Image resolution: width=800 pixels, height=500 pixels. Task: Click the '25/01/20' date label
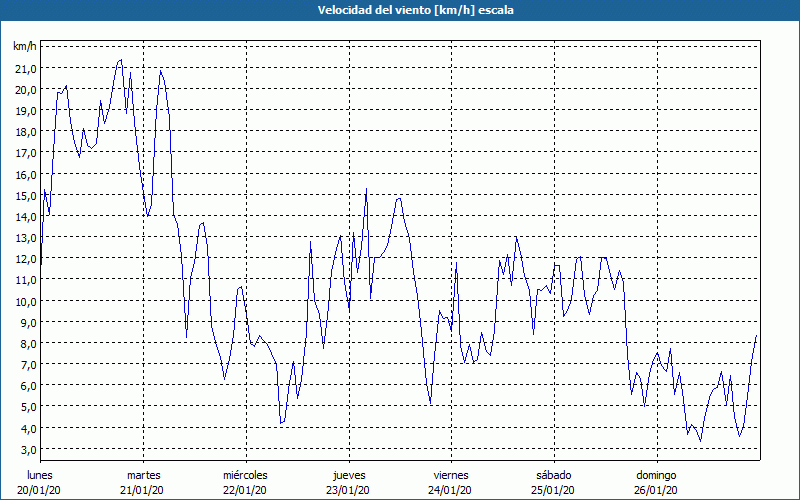coord(553,490)
